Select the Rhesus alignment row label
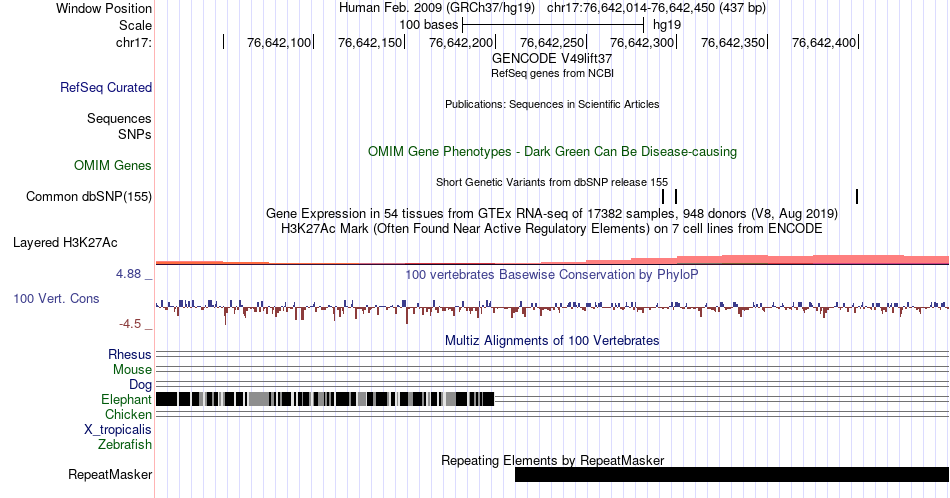 point(130,354)
